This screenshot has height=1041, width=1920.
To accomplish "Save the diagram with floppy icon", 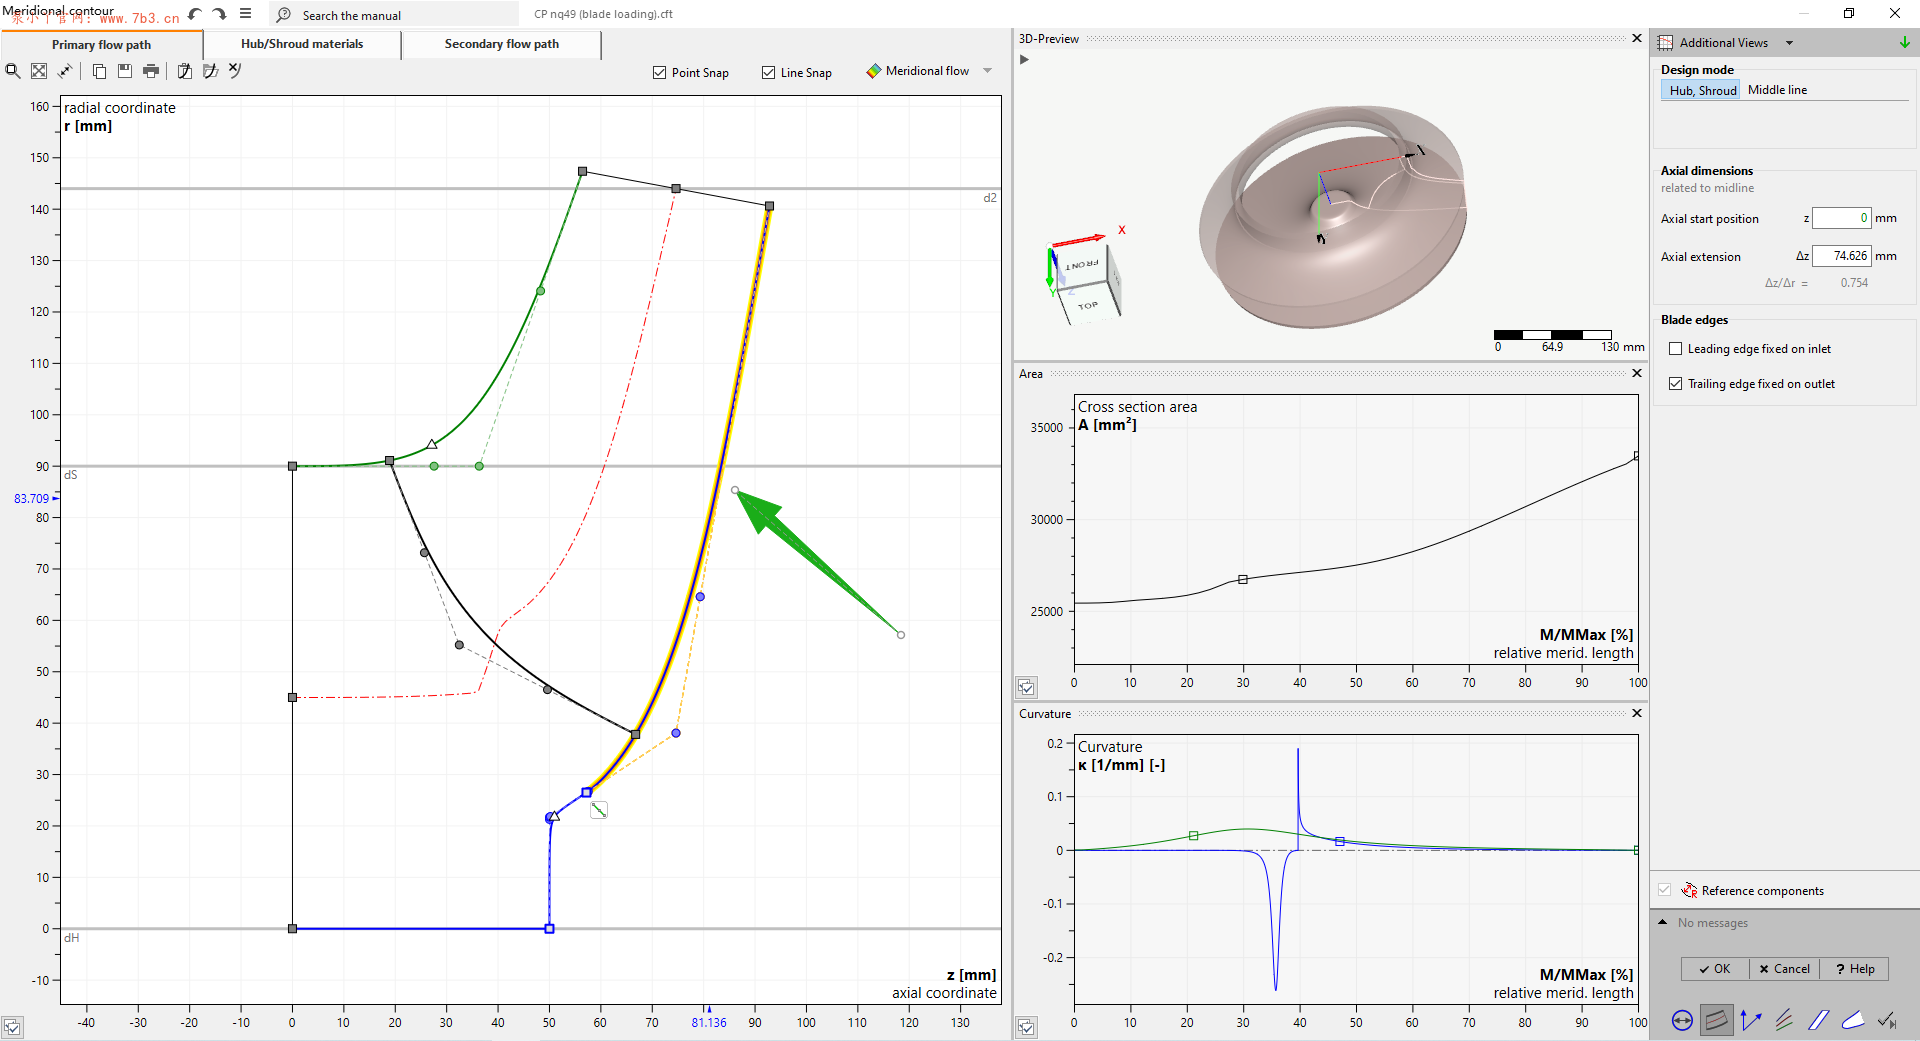I will point(125,71).
